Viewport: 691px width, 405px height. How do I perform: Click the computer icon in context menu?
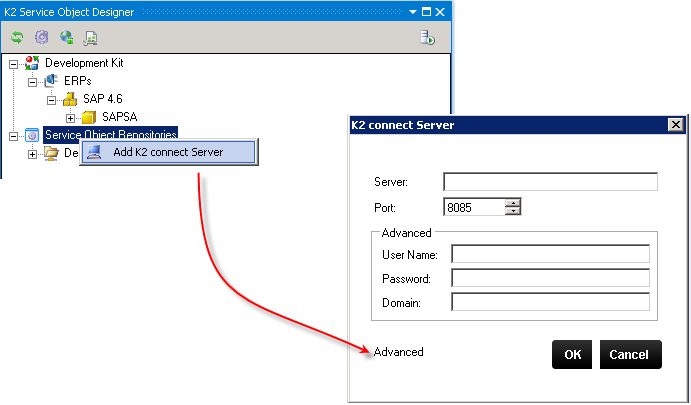94,152
